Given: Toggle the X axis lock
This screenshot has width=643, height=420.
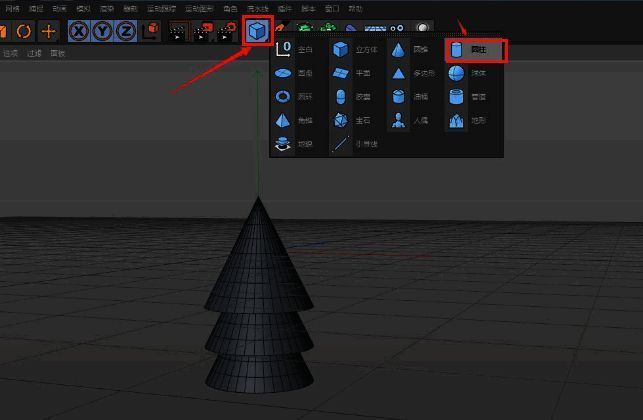Looking at the screenshot, I should point(78,31).
